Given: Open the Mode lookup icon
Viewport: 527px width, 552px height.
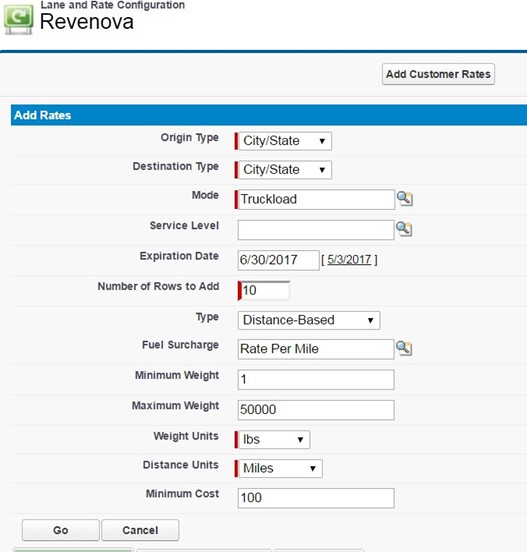Looking at the screenshot, I should point(404,199).
